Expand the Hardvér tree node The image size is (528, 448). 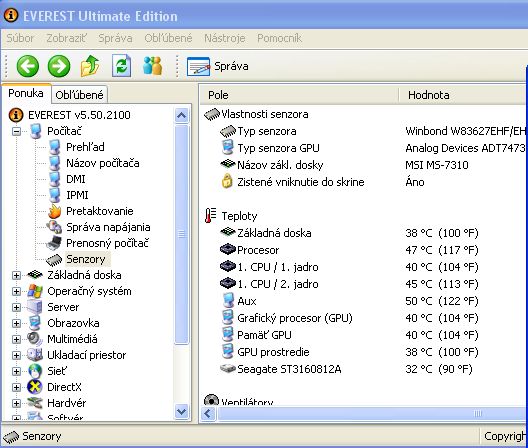click(x=16, y=403)
